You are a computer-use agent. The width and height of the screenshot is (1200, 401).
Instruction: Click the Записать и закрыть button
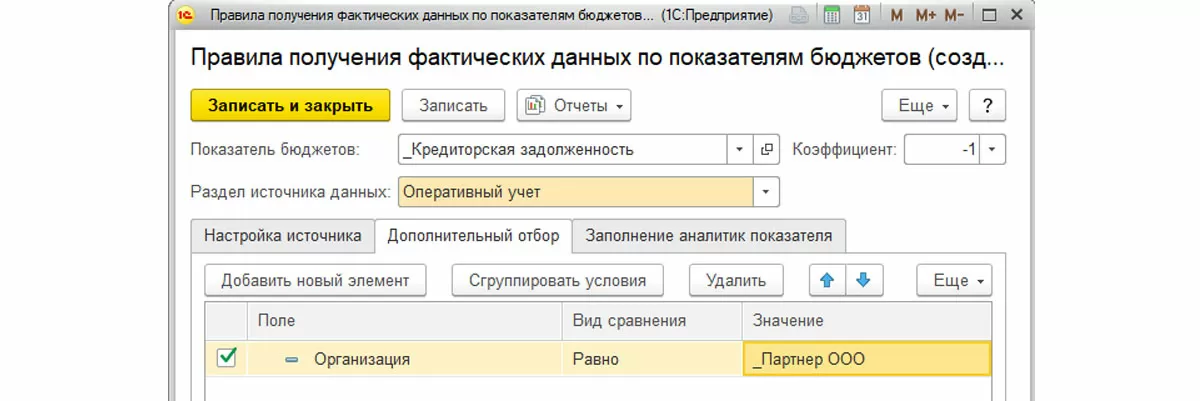289,105
